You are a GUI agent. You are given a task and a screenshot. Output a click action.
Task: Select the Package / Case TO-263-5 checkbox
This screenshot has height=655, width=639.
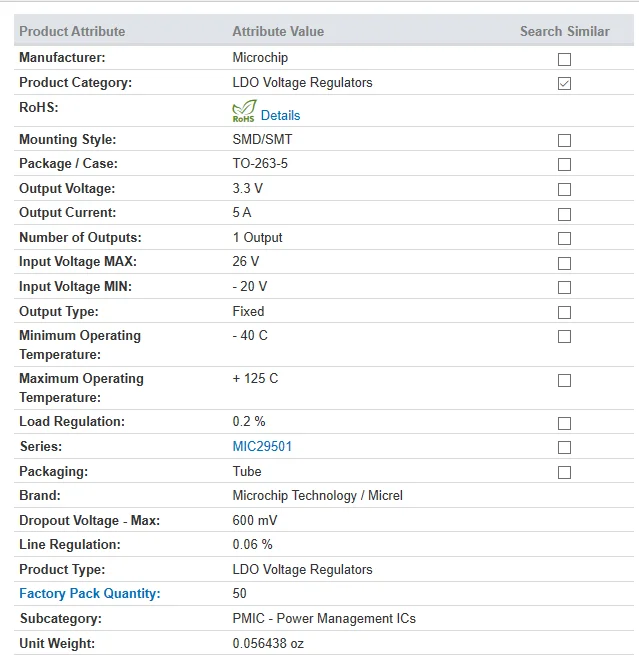pyautogui.click(x=564, y=165)
